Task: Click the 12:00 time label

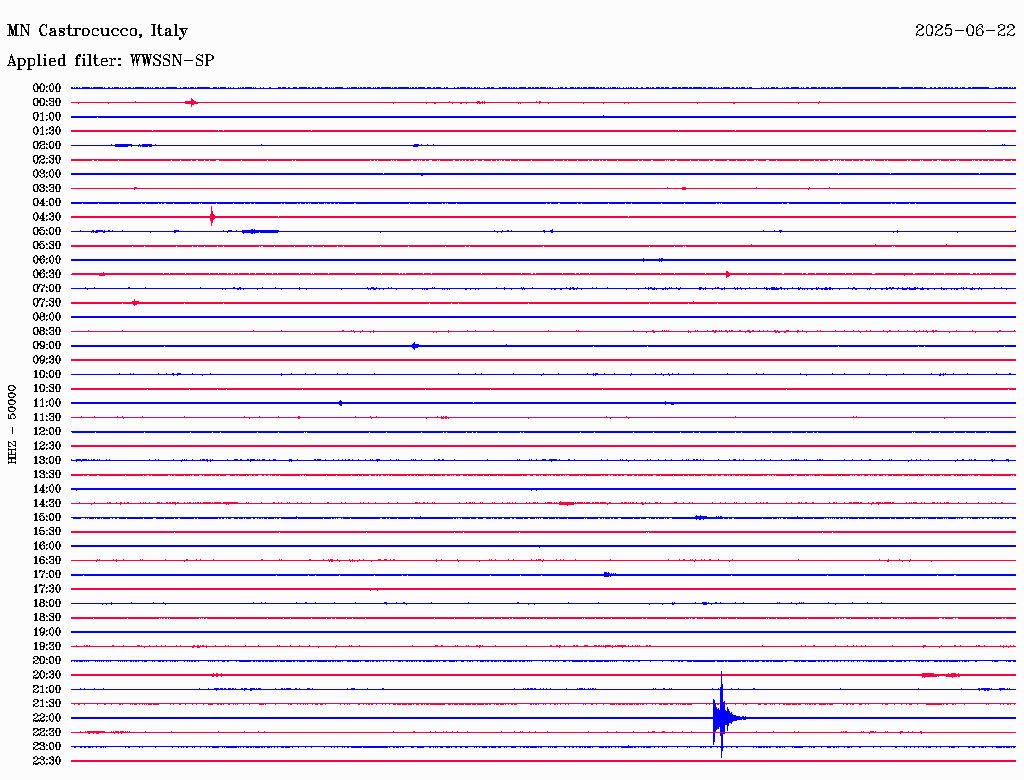Action: pyautogui.click(x=47, y=432)
